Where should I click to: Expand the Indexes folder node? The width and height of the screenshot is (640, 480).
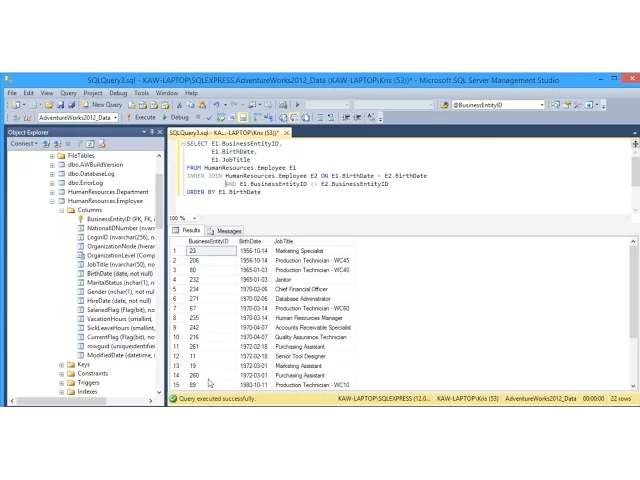[x=62, y=392]
